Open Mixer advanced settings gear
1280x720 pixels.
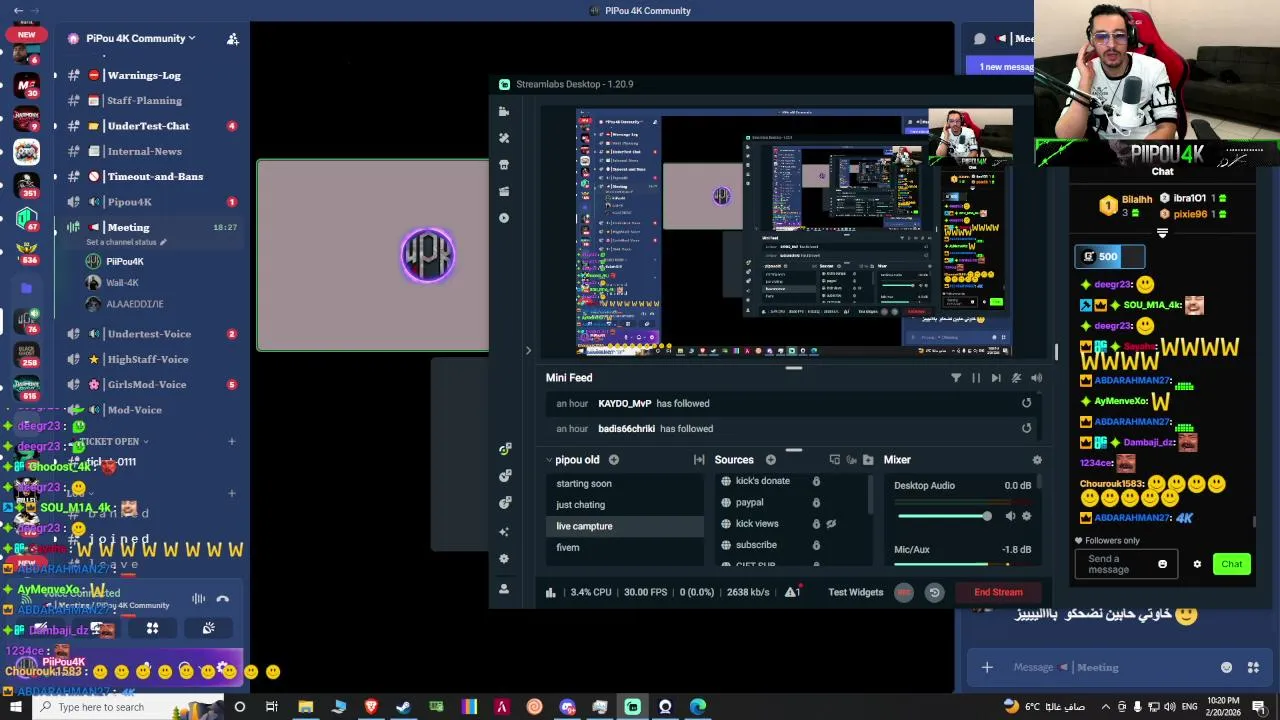1037,460
